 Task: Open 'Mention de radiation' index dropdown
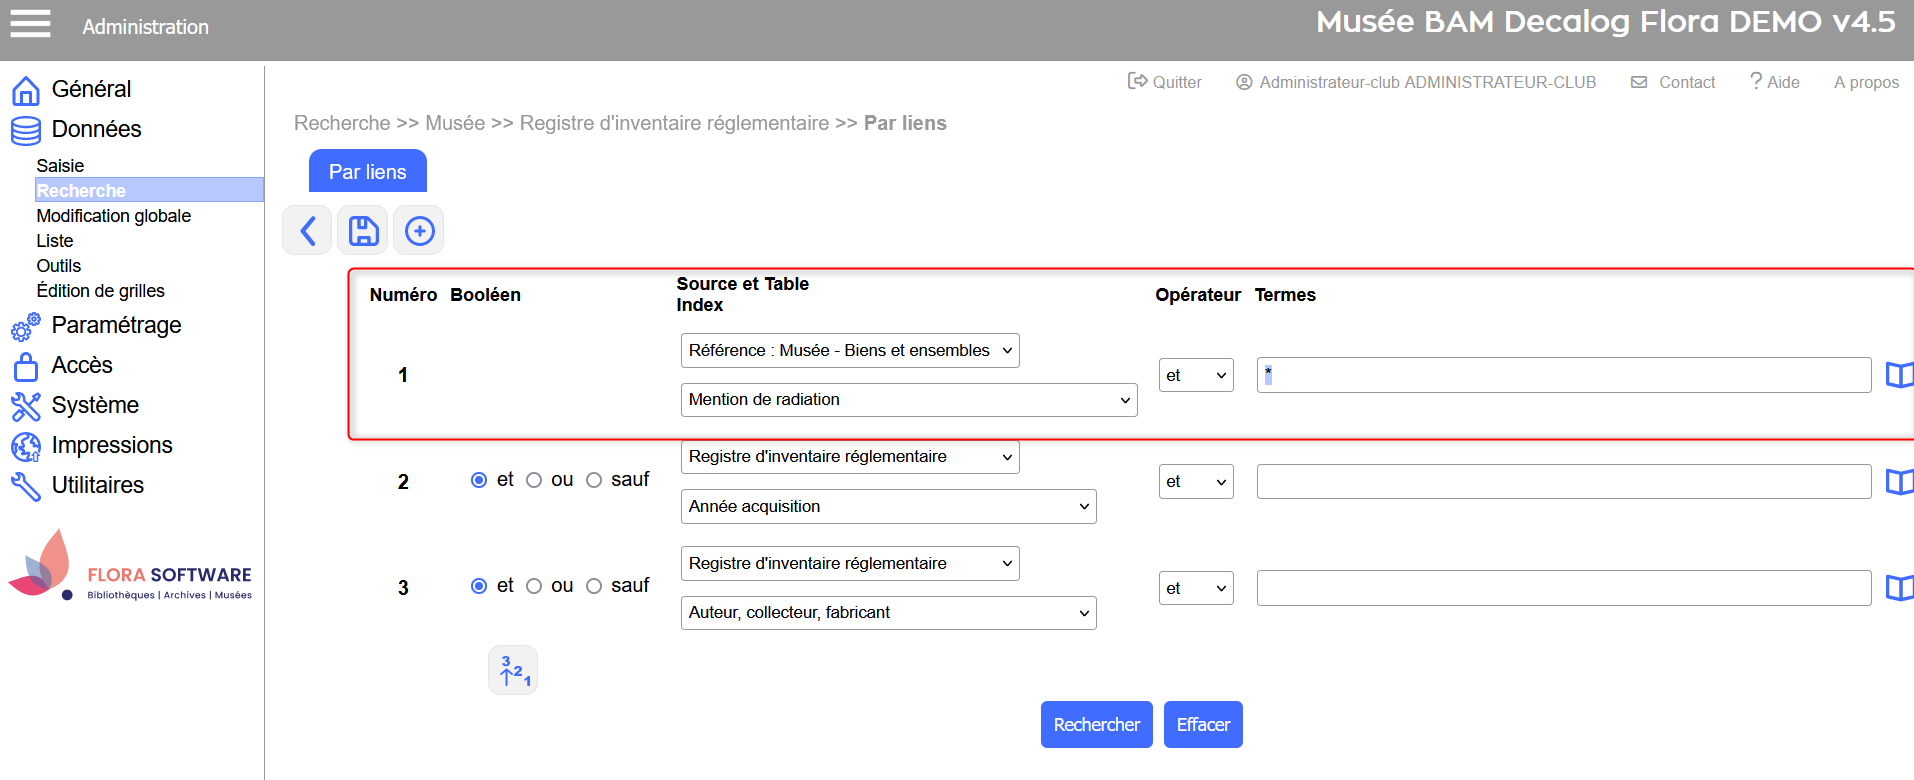pos(908,400)
